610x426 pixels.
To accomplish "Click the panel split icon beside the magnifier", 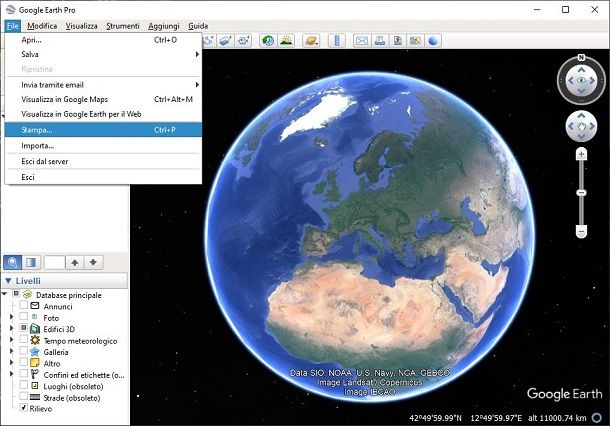I will pos(31,263).
